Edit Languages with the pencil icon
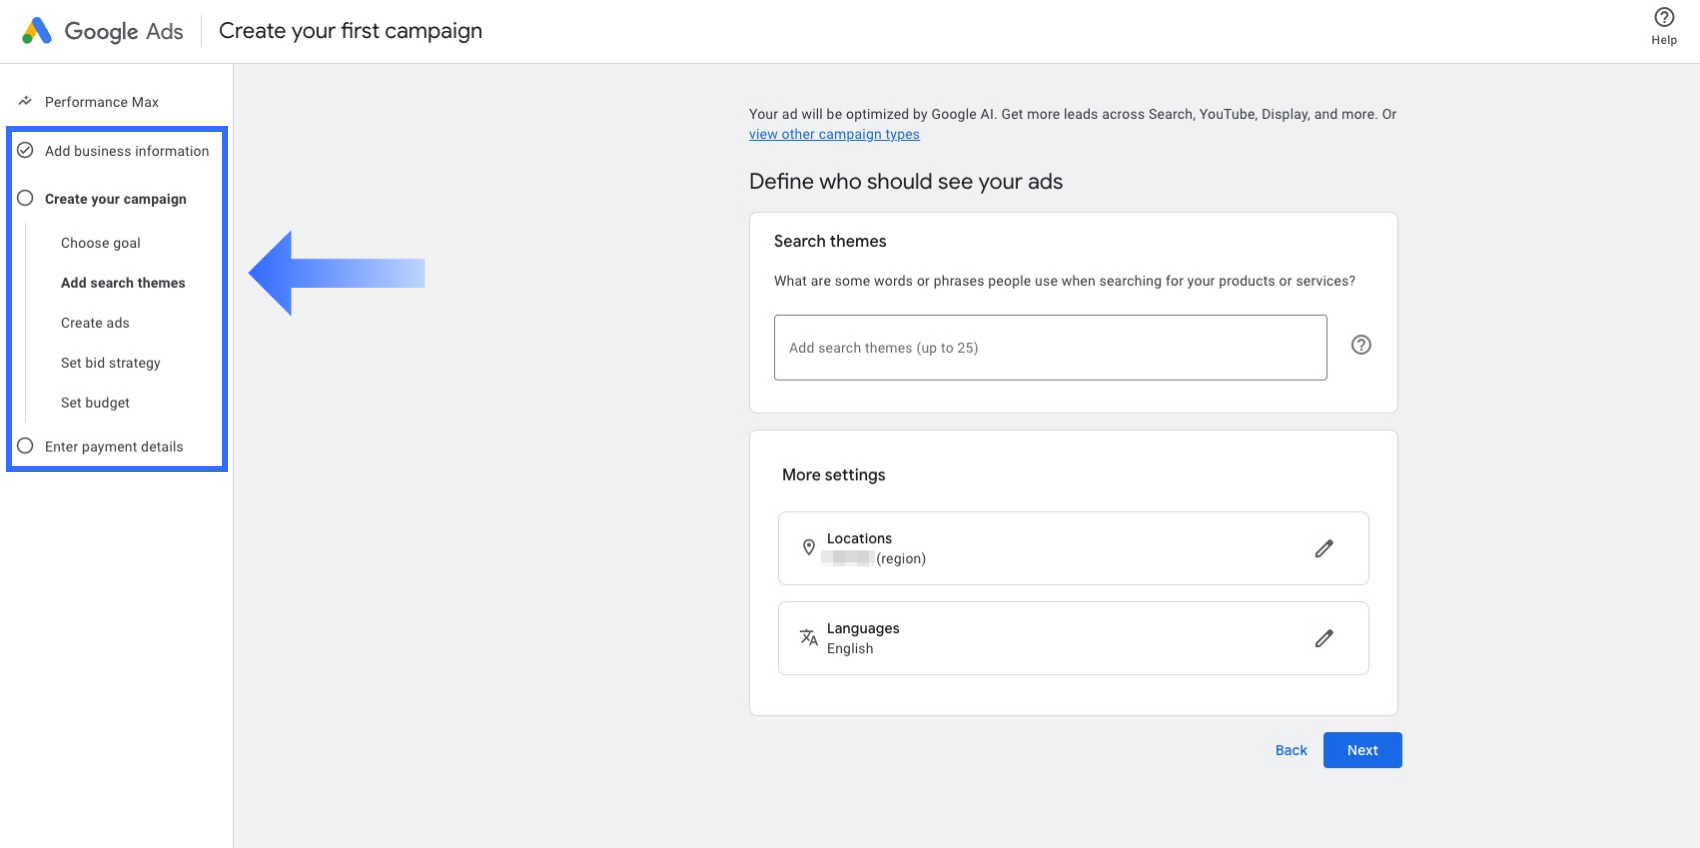Image resolution: width=1700 pixels, height=848 pixels. click(1324, 638)
